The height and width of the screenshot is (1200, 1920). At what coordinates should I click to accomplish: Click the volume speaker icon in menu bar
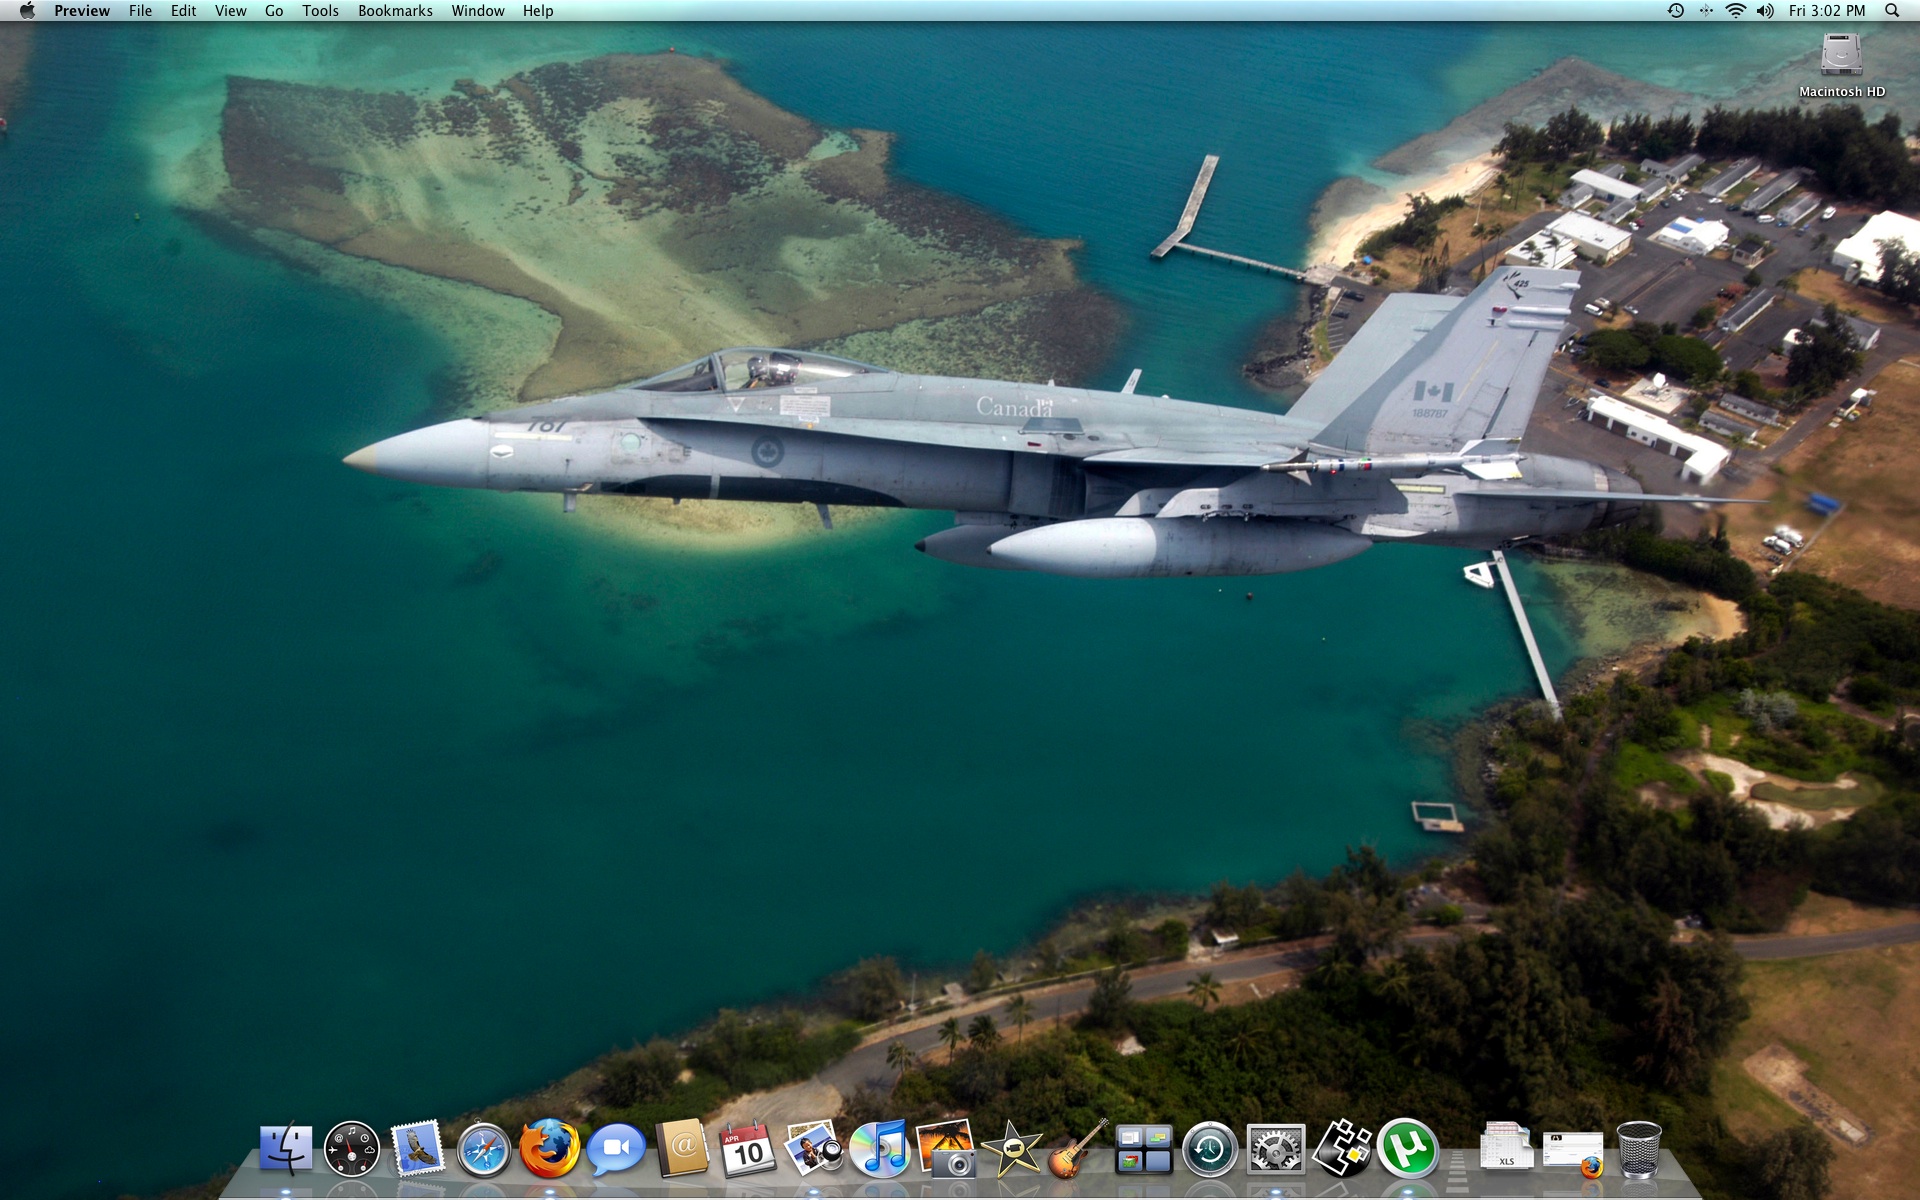coord(1765,11)
